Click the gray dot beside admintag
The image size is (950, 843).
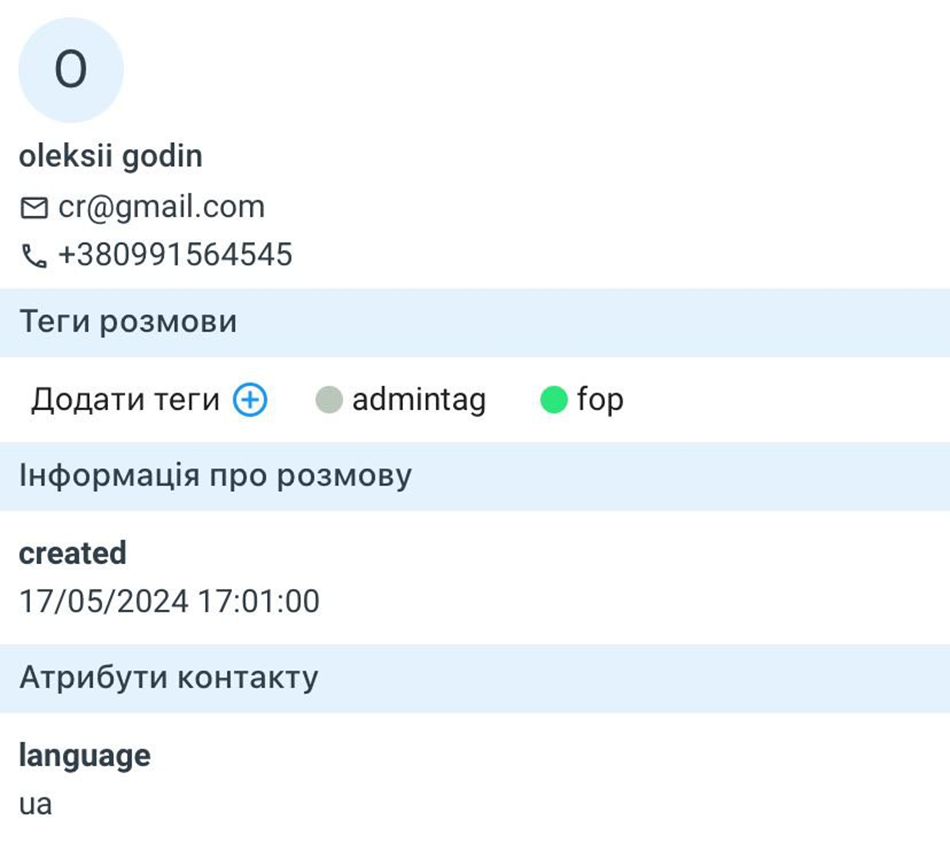coord(329,401)
